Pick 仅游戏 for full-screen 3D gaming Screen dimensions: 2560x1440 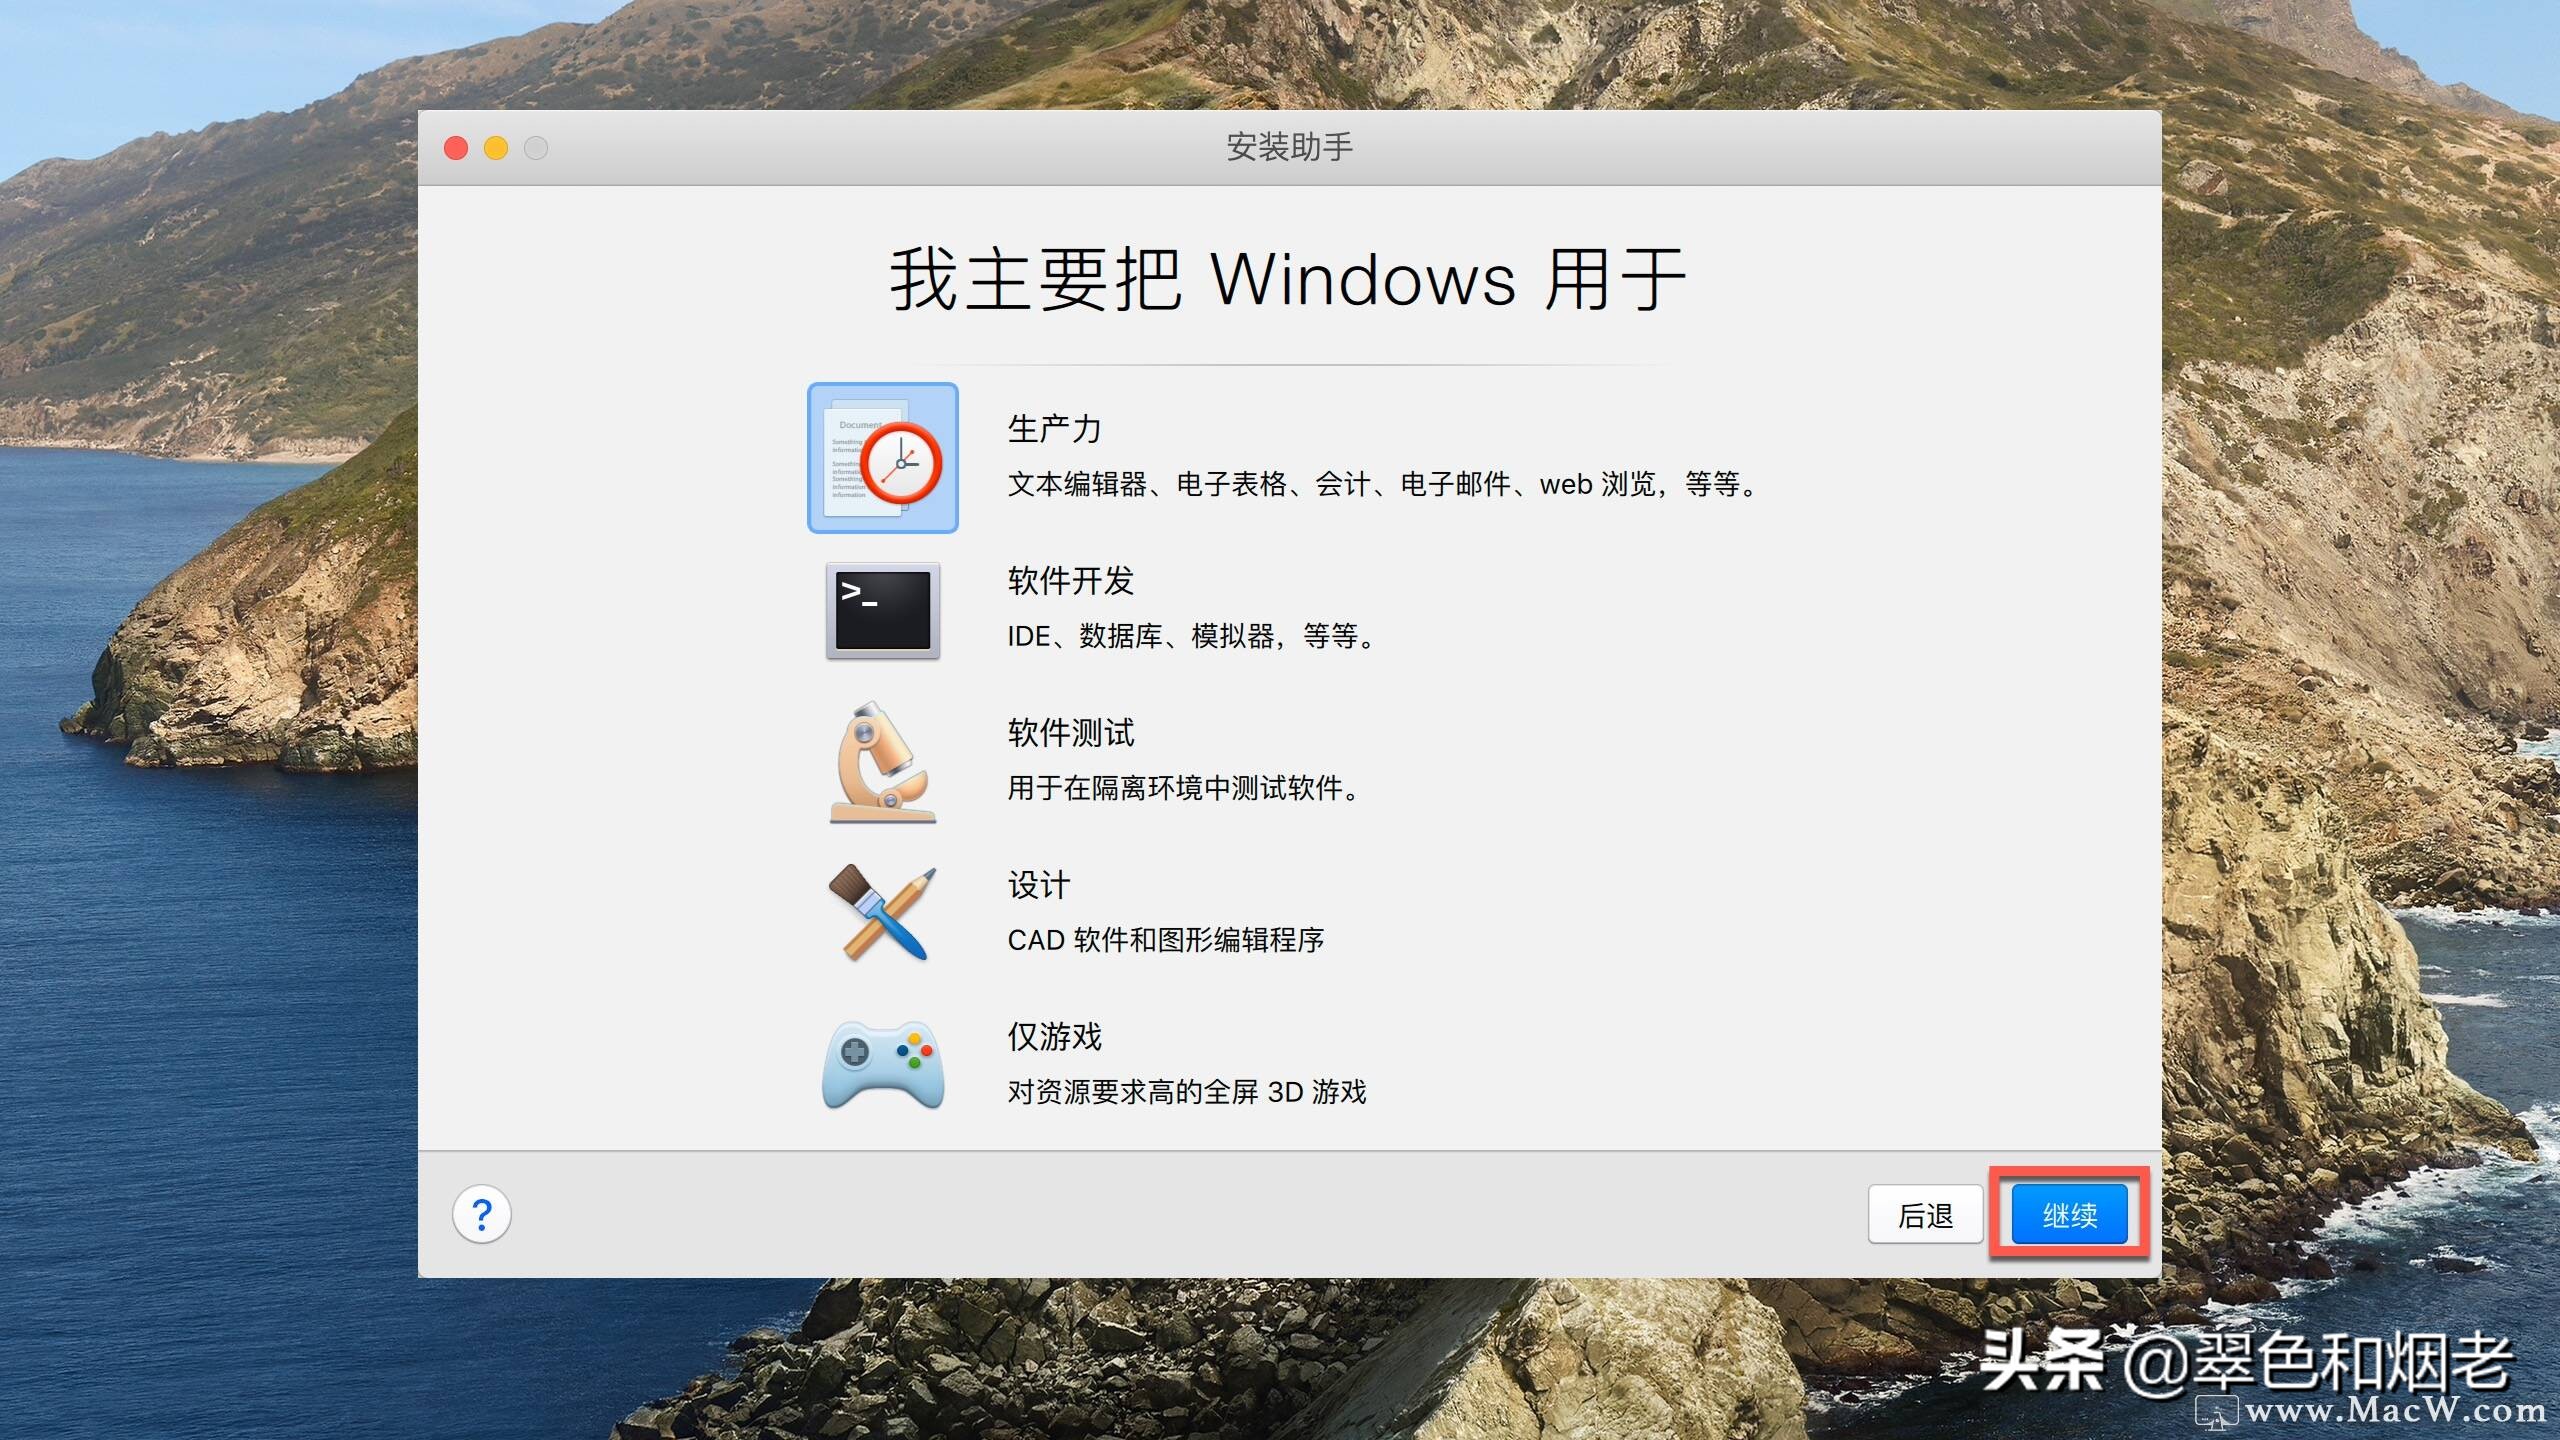tap(1053, 1037)
